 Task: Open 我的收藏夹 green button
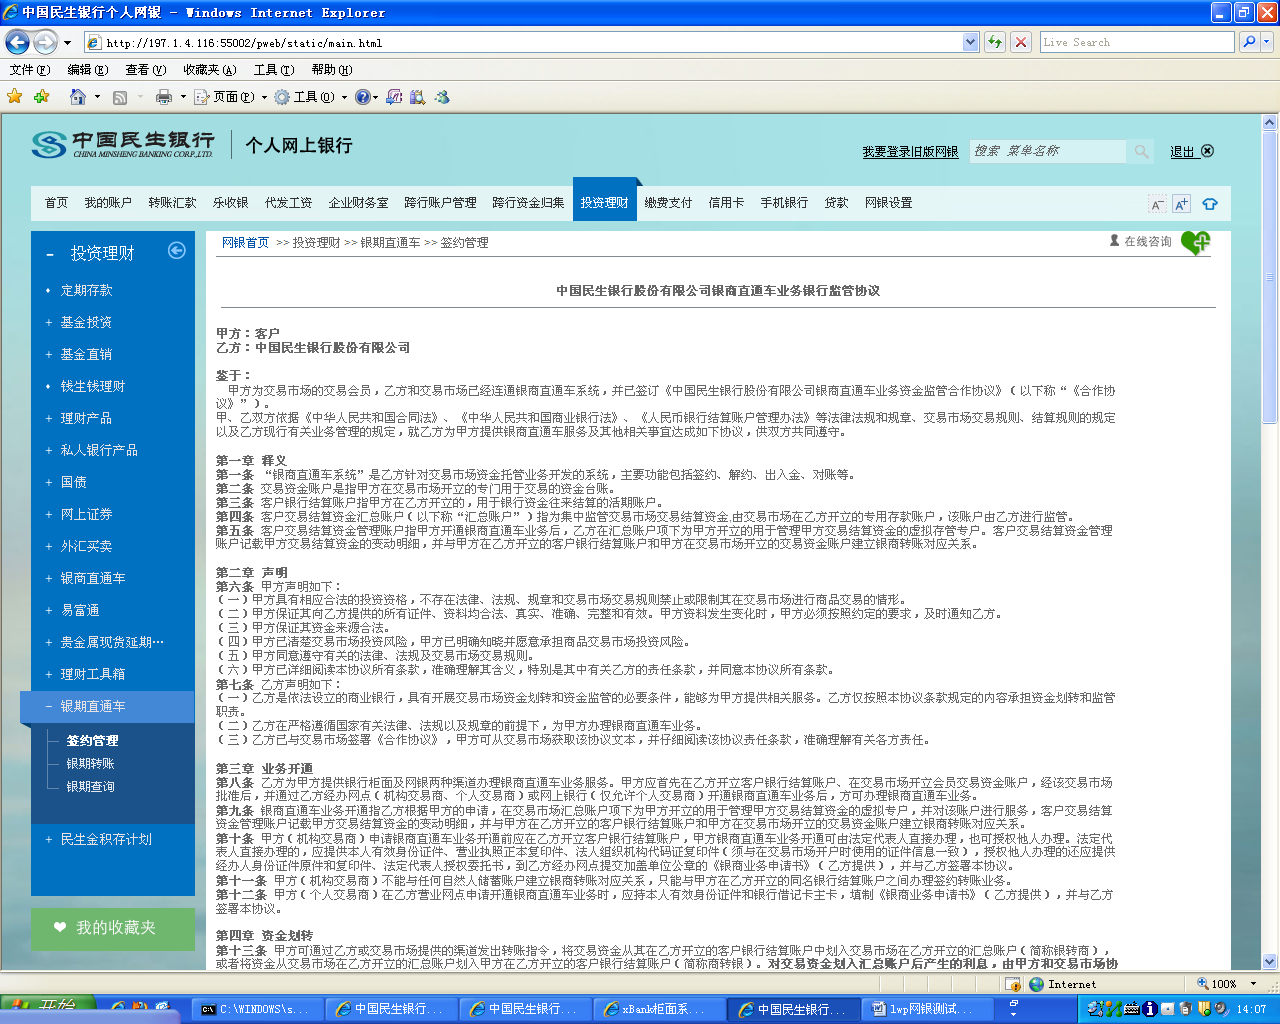pyautogui.click(x=113, y=928)
